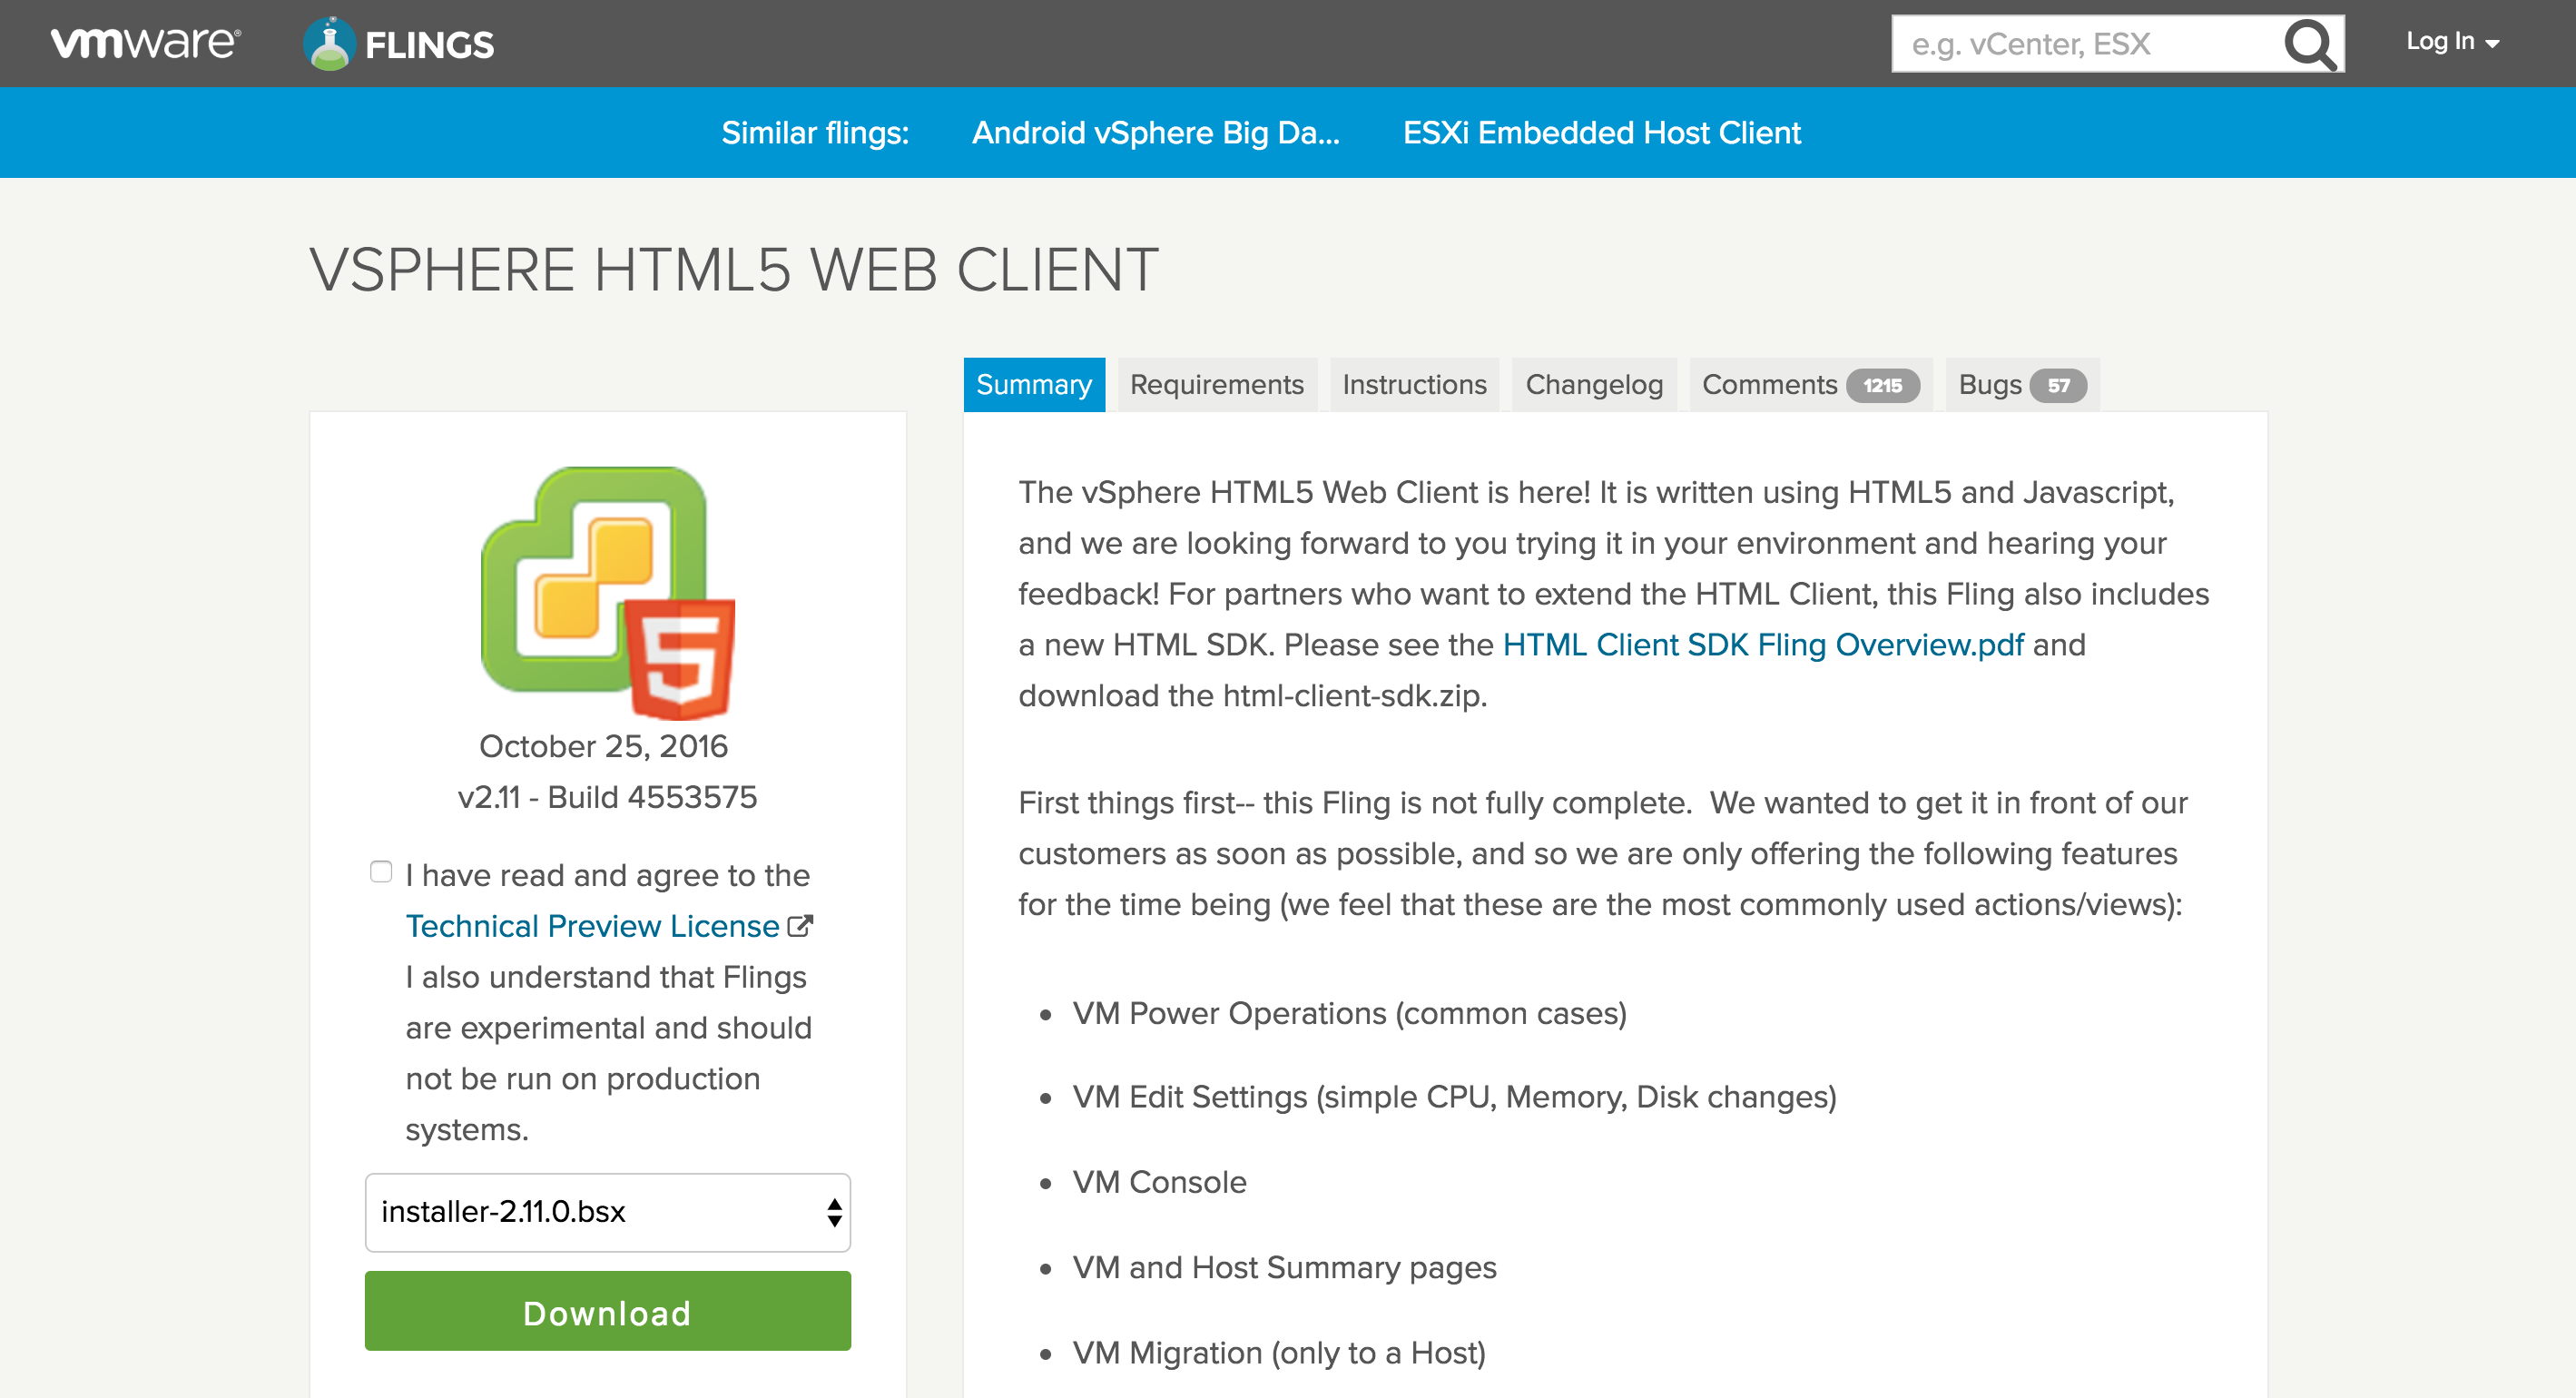The width and height of the screenshot is (2576, 1398).
Task: Click the bugs count badge showing 57
Action: (x=2059, y=384)
